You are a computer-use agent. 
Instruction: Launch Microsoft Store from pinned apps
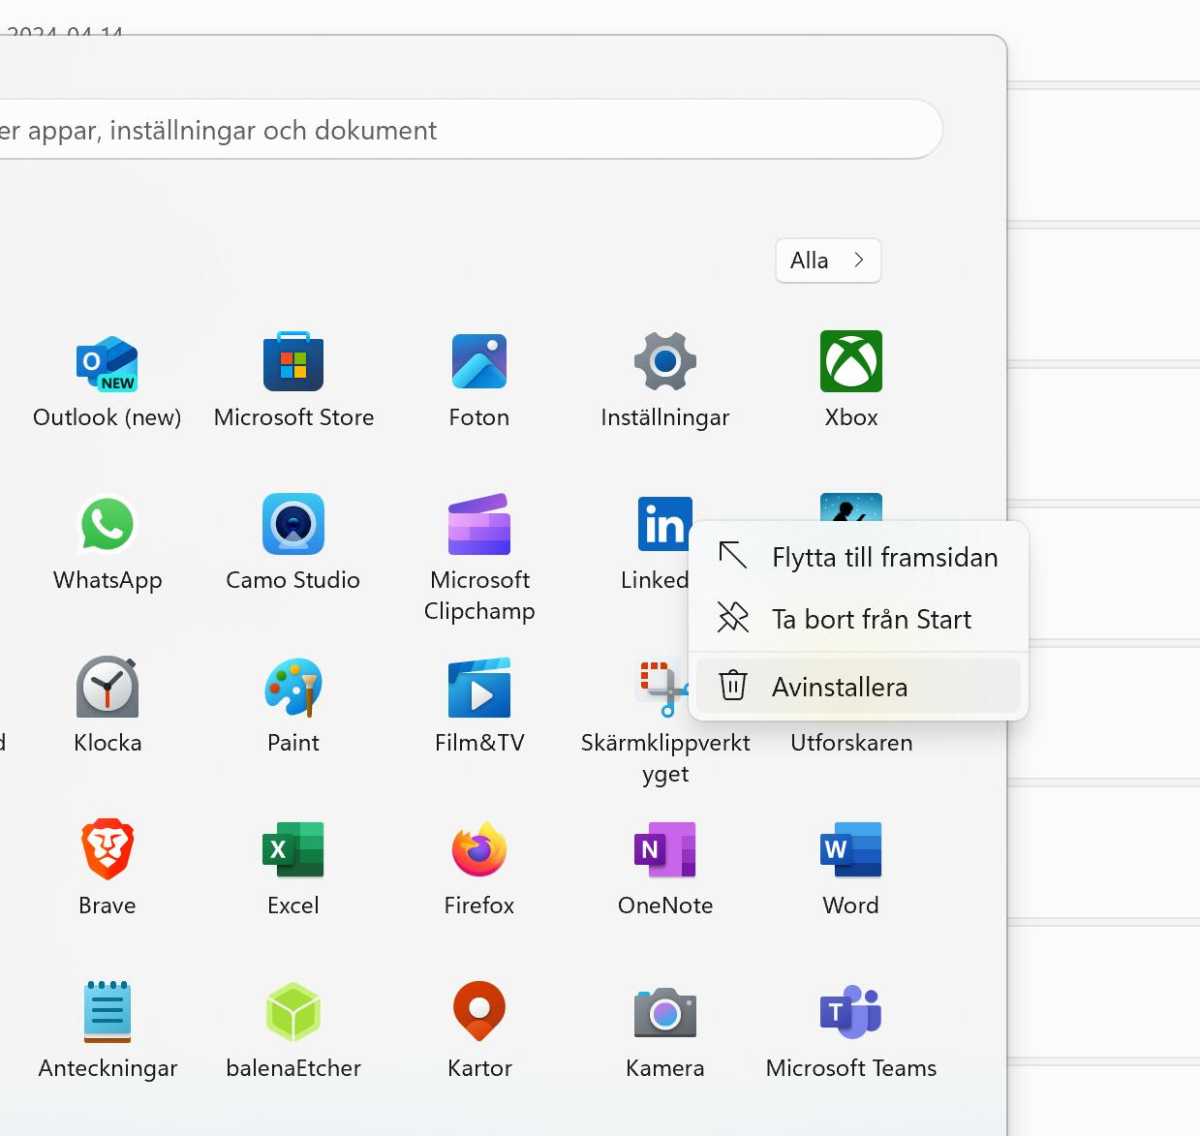tap(293, 363)
